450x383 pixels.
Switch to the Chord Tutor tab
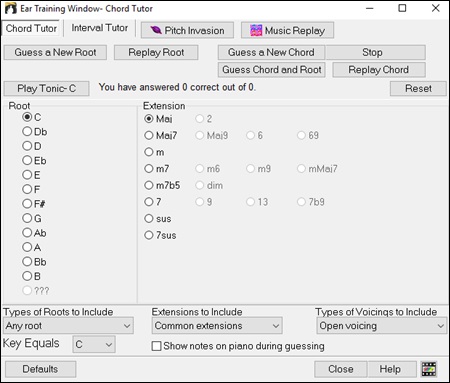(31, 28)
